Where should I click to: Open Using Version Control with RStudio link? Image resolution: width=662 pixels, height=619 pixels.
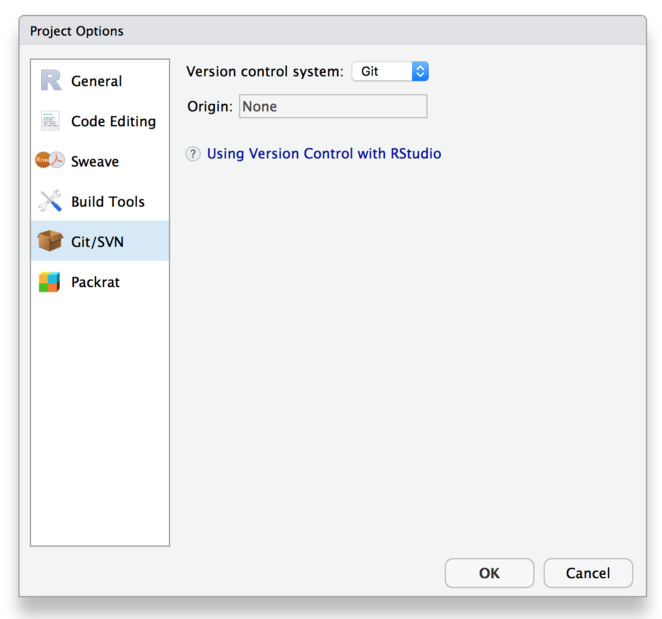[x=324, y=154]
